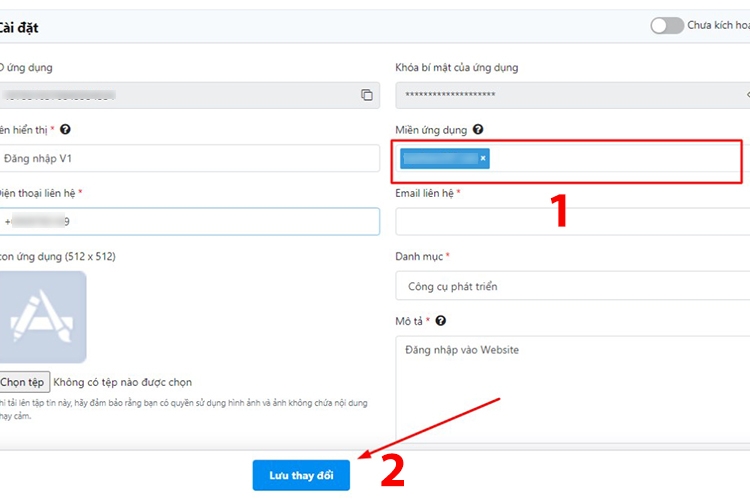Save with the "Lưu thay đổi" button

301,475
